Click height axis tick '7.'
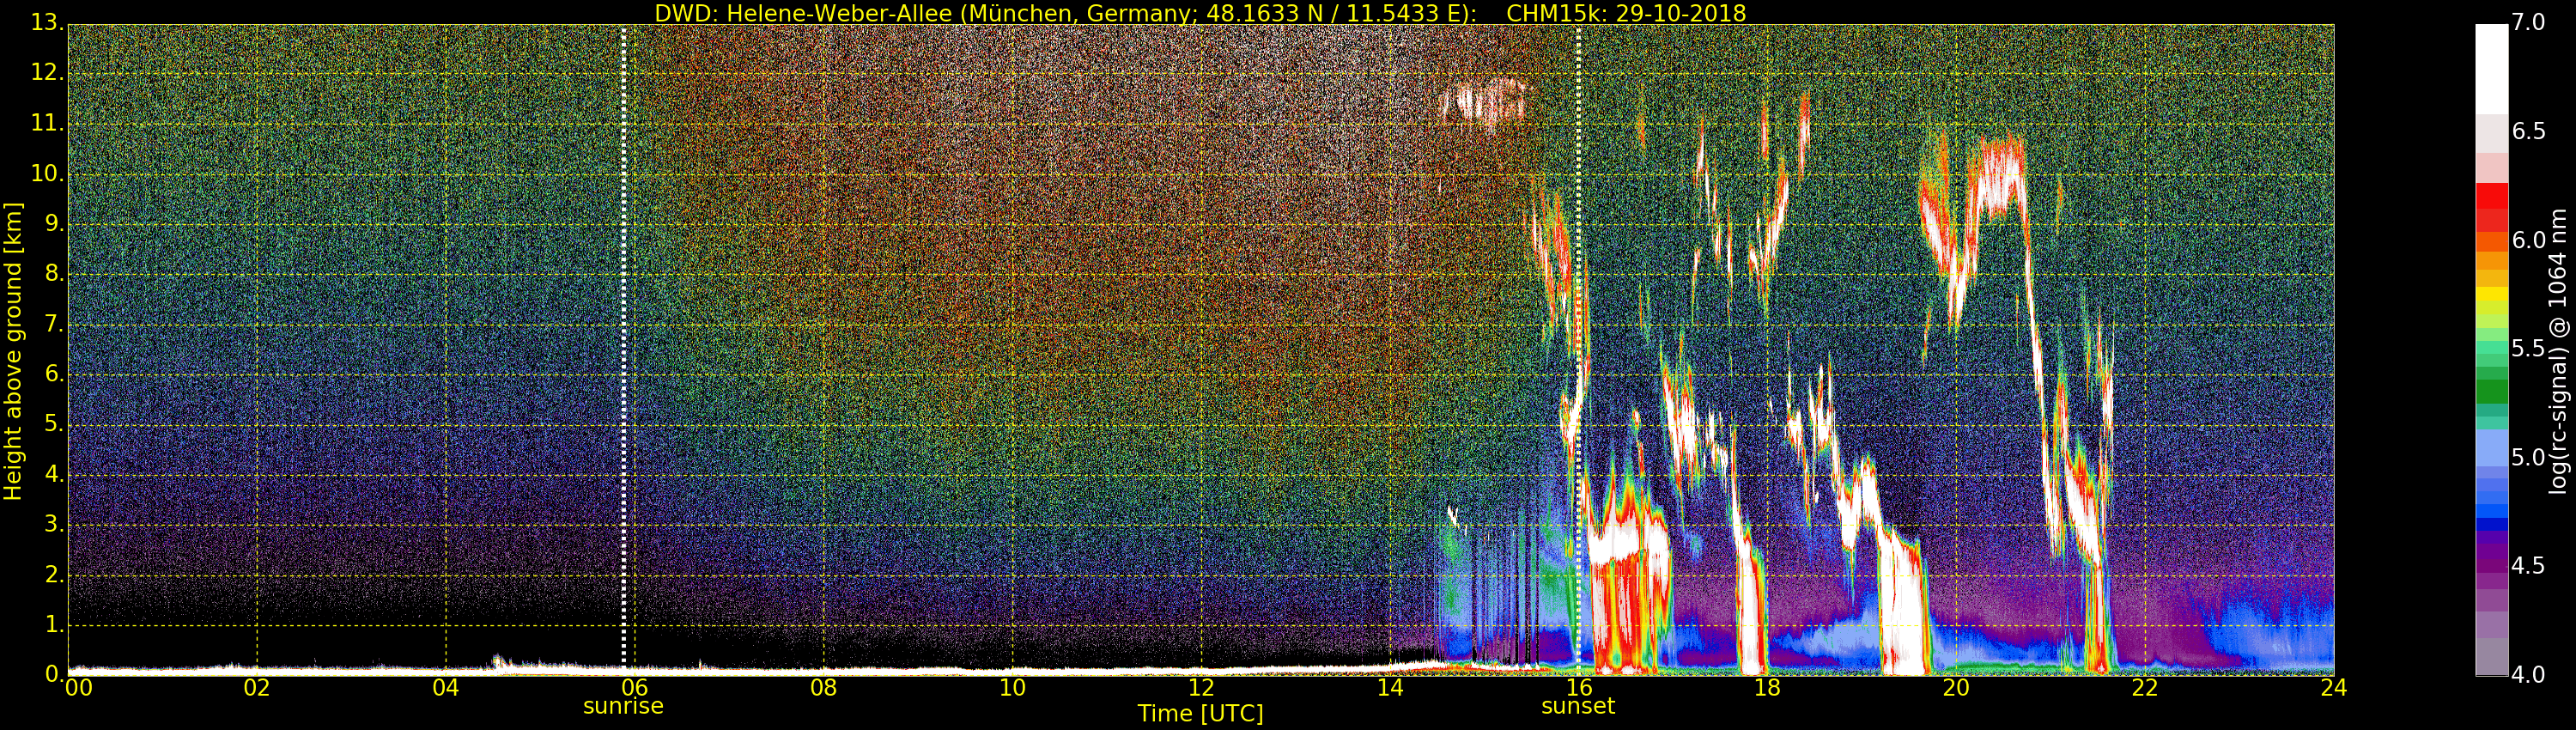This screenshot has width=2576, height=730. point(53,324)
